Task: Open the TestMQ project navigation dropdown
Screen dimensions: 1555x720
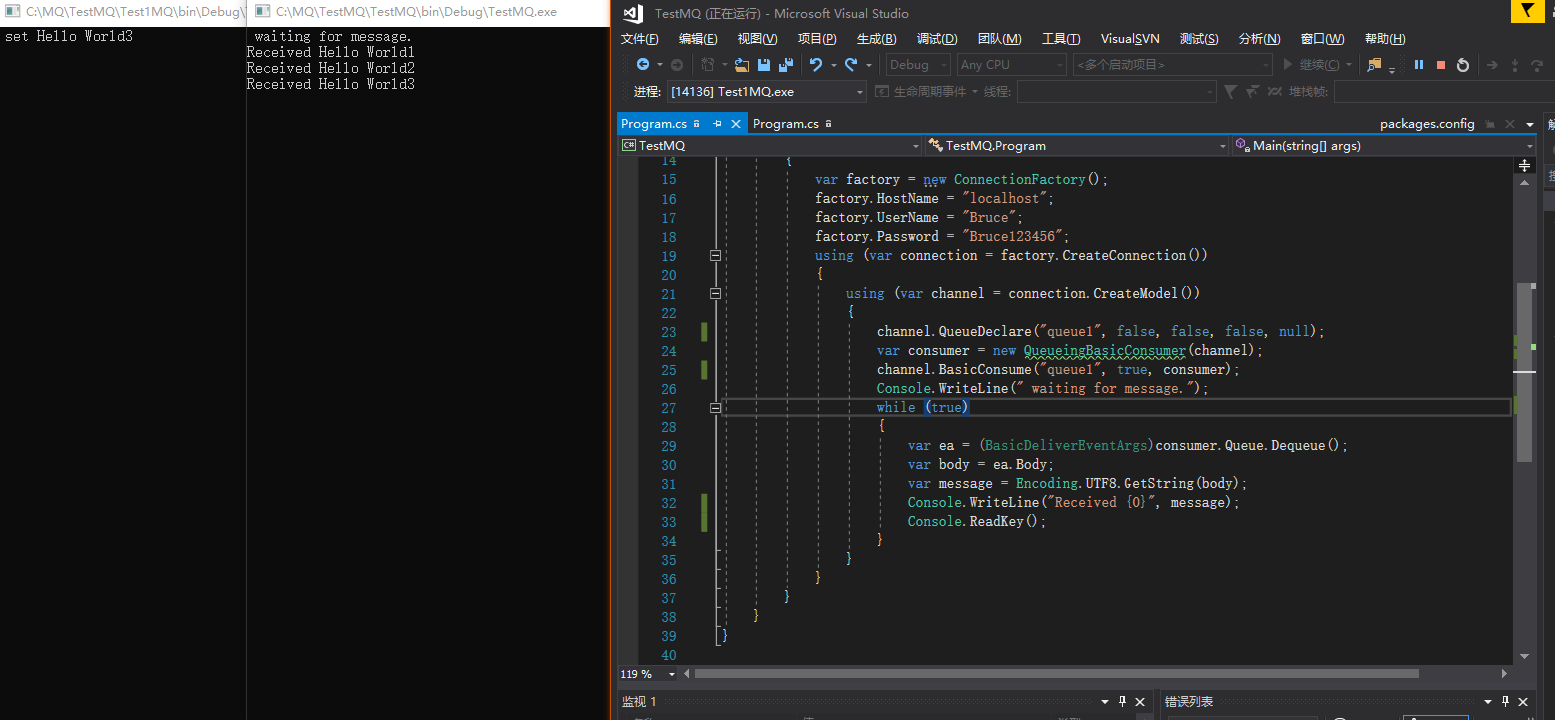Action: pos(769,145)
